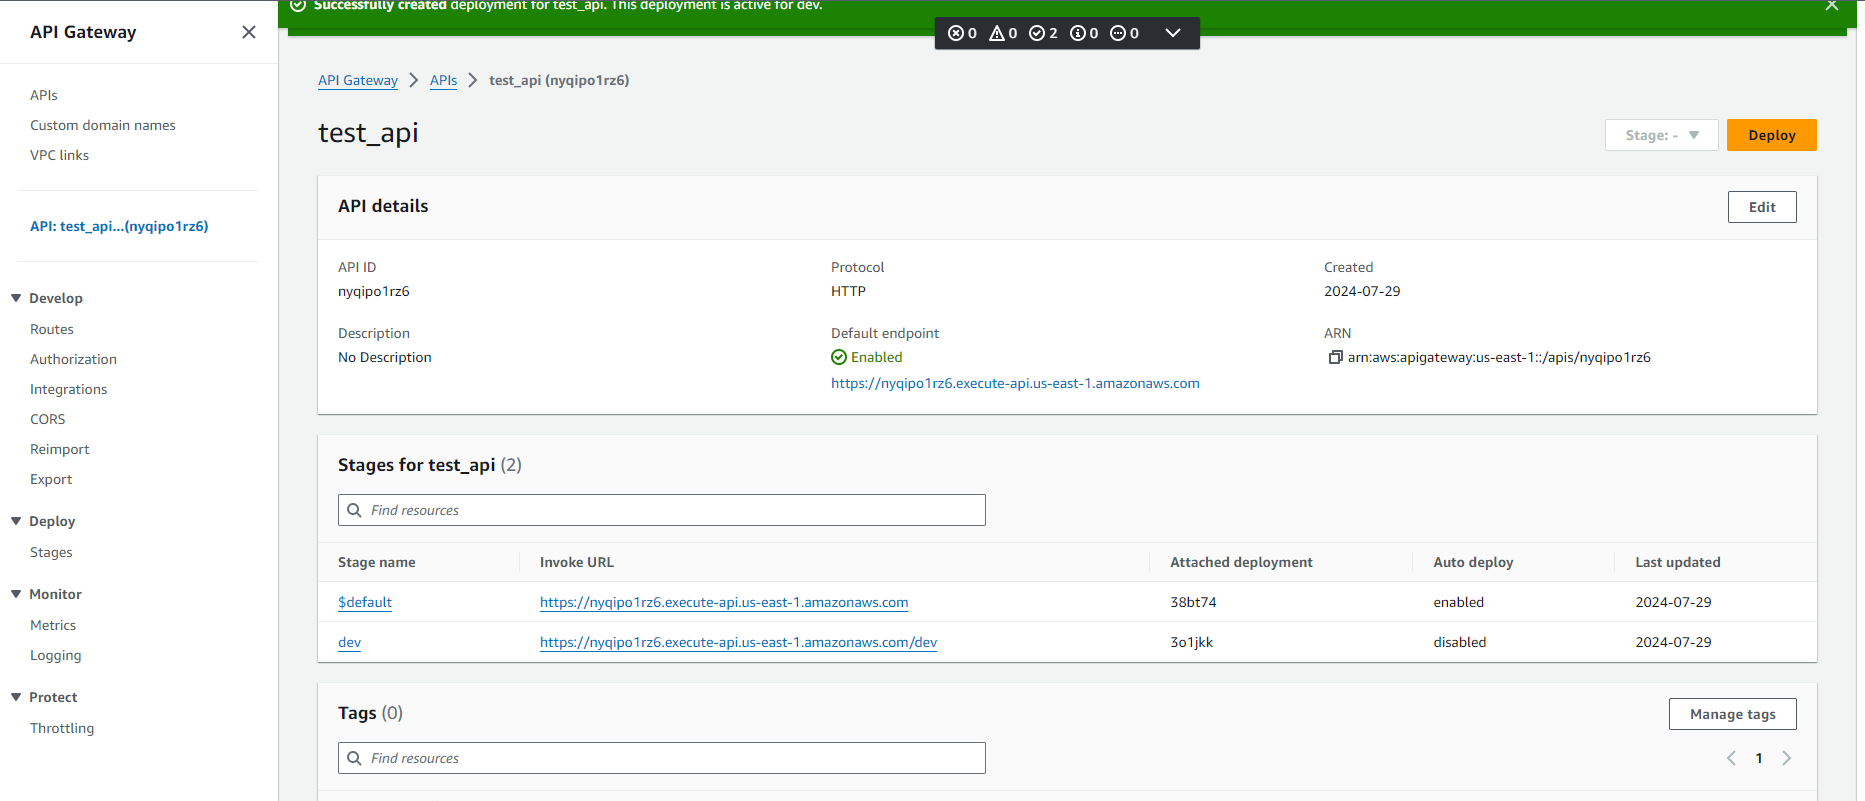Open the $default stage invoke URL
The height and width of the screenshot is (801, 1865).
tap(724, 602)
